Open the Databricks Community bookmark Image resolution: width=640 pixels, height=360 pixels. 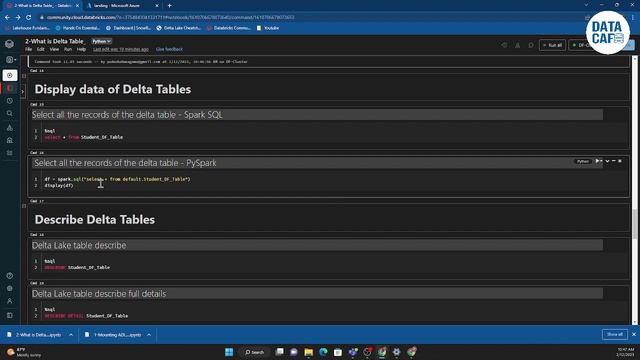(229, 28)
